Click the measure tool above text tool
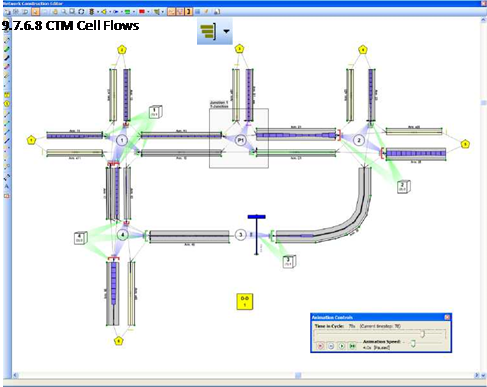This screenshot has width=487, height=387. 7,177
